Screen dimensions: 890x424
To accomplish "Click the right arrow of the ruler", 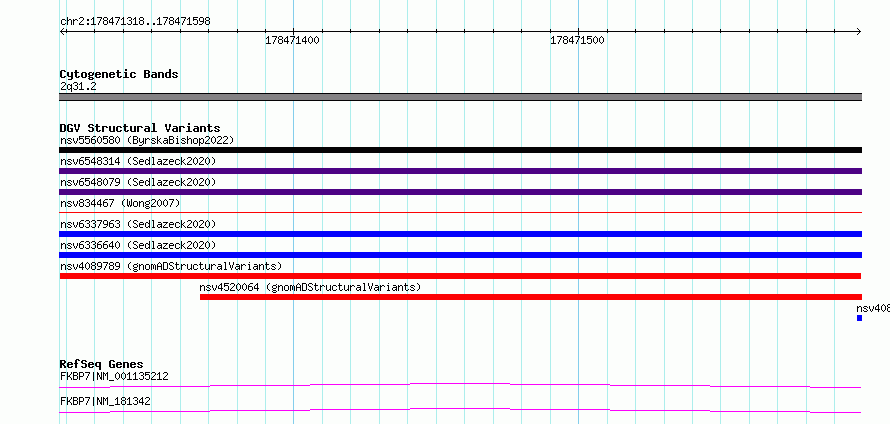I will 858,32.
